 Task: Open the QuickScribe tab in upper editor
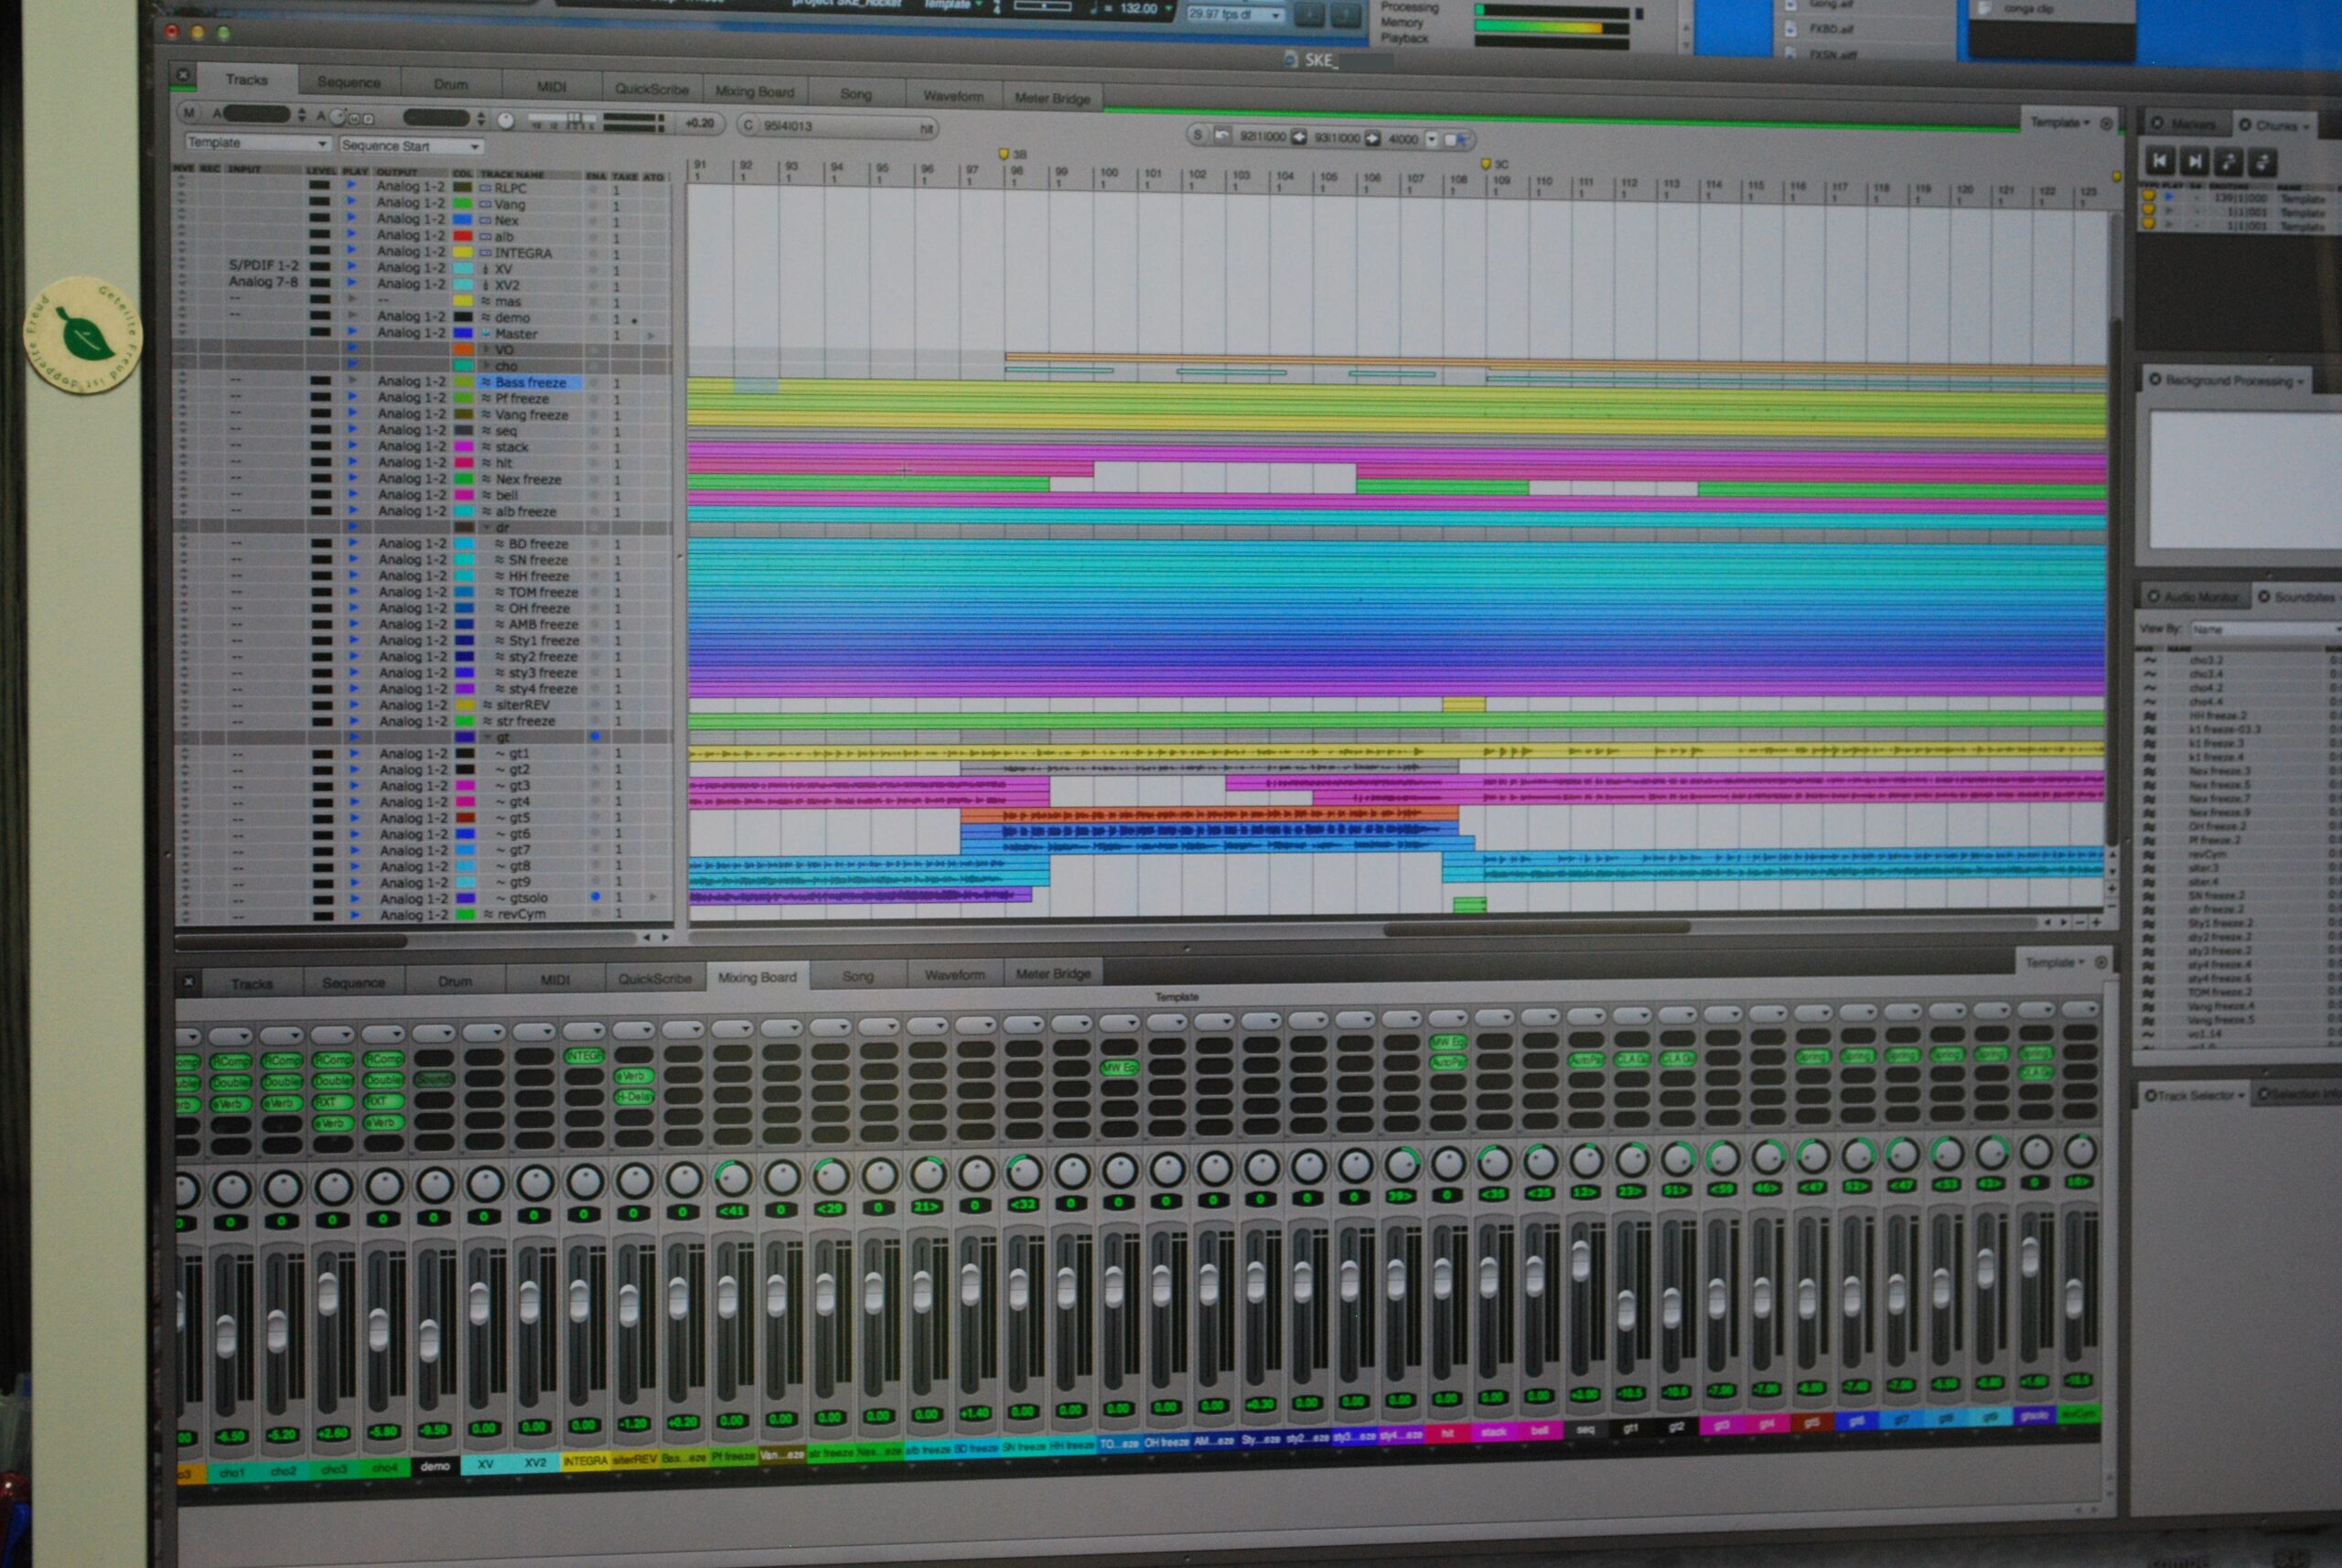[652, 89]
